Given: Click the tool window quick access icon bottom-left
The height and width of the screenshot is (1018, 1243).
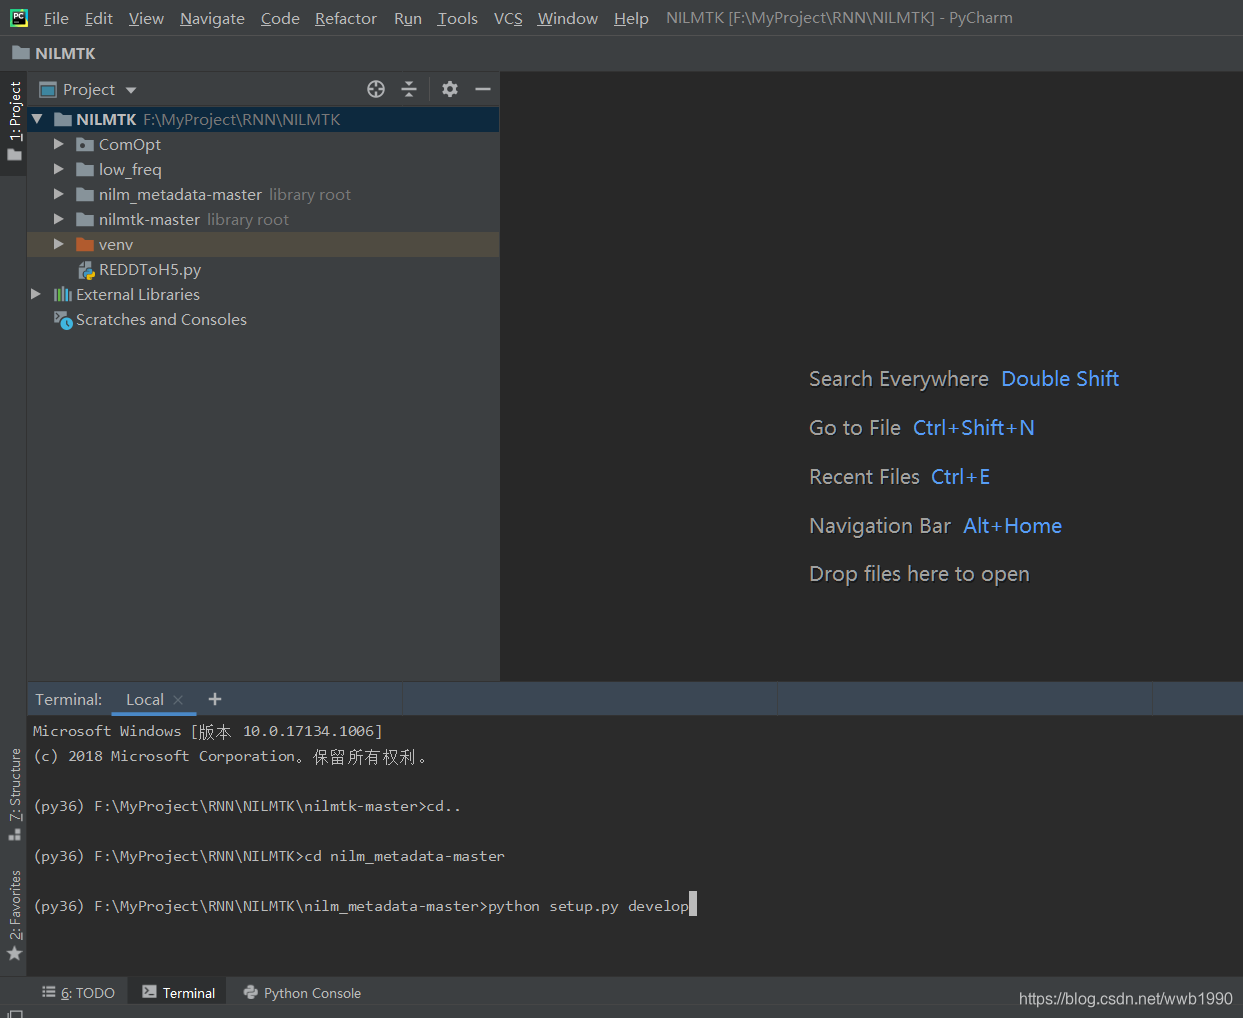Looking at the screenshot, I should (x=15, y=1013).
